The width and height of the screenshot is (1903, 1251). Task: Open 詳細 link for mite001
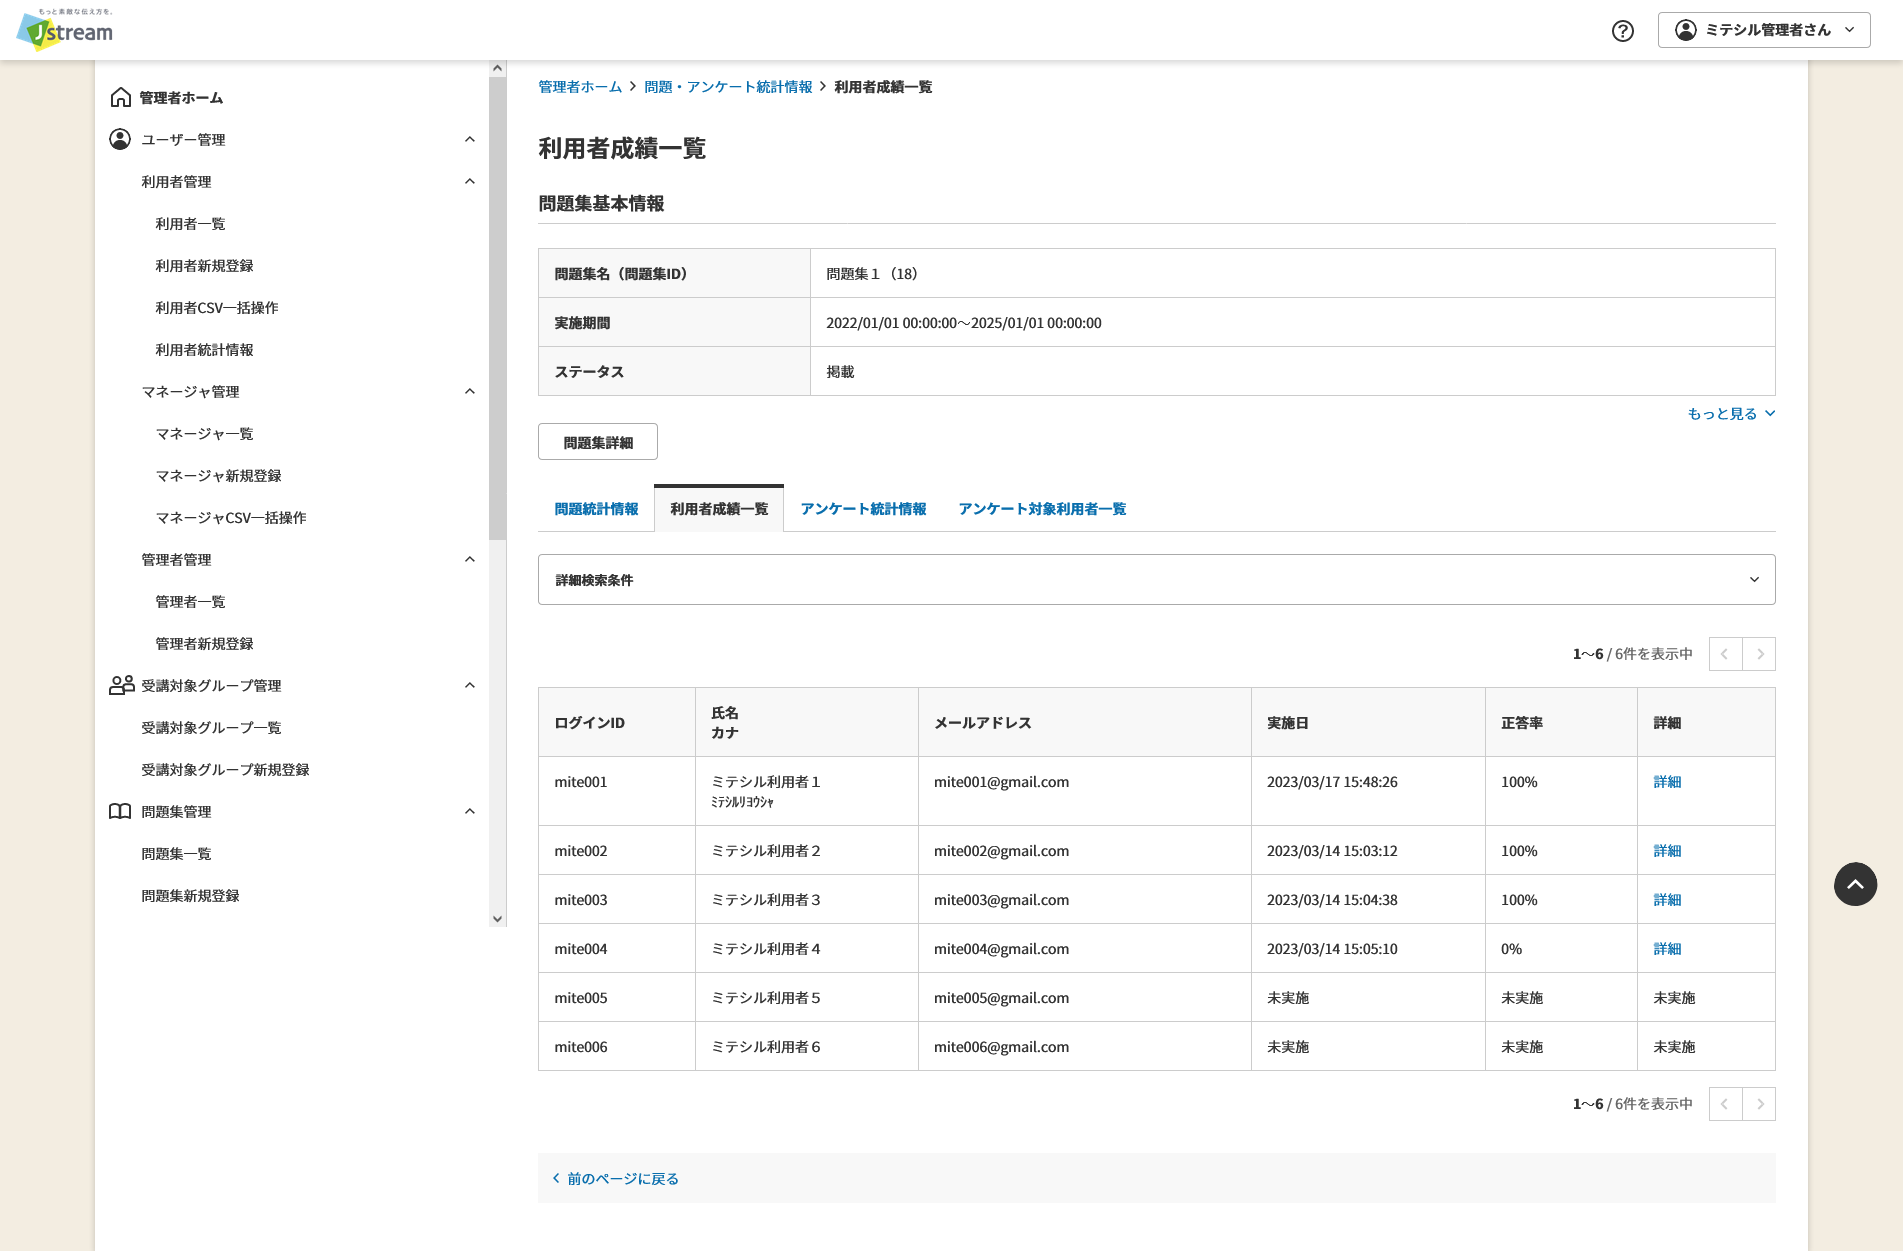pos(1667,782)
